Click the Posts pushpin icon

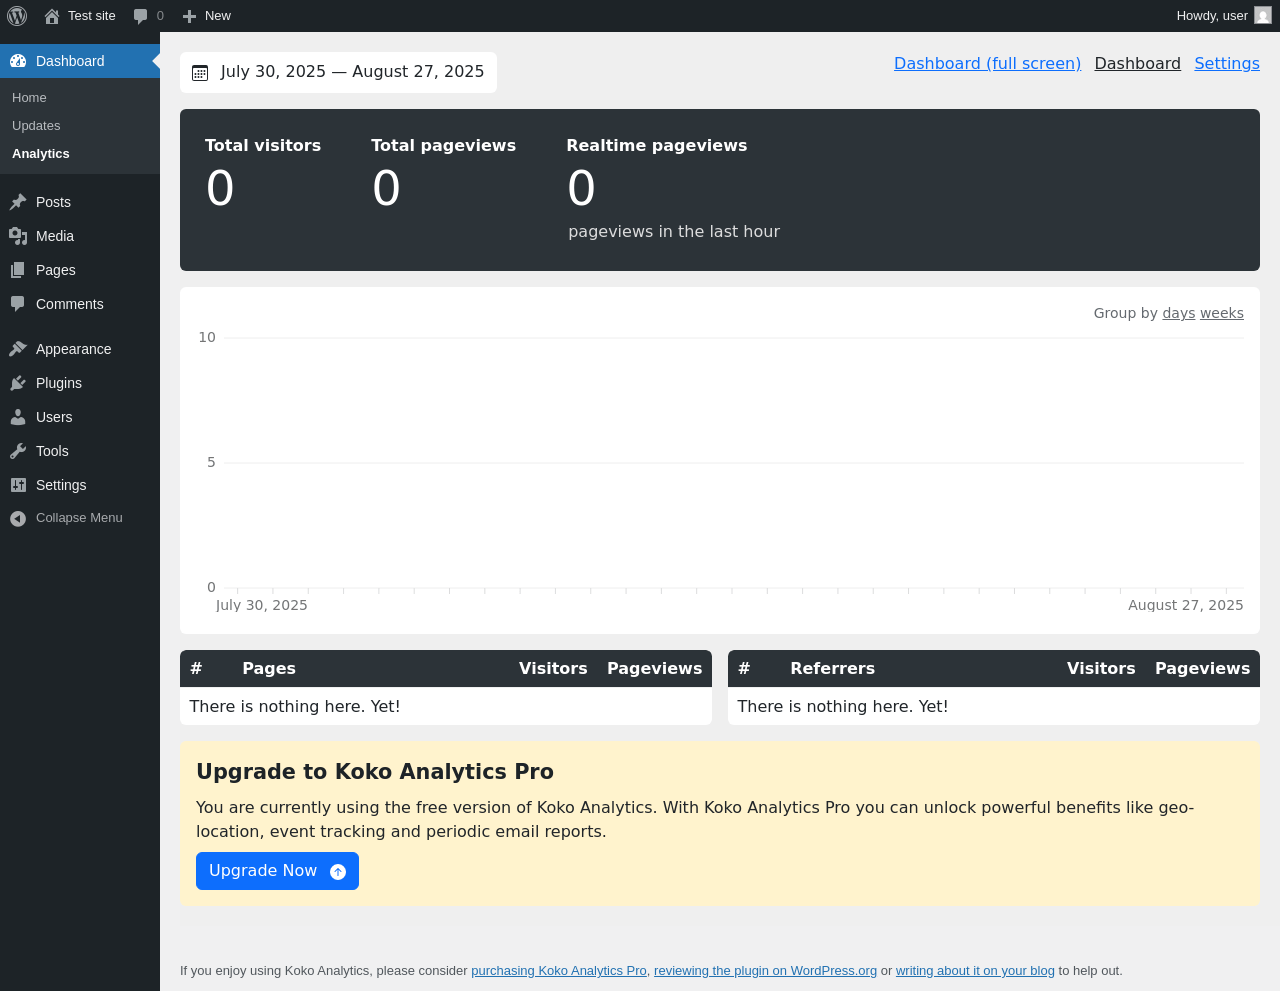pyautogui.click(x=18, y=202)
